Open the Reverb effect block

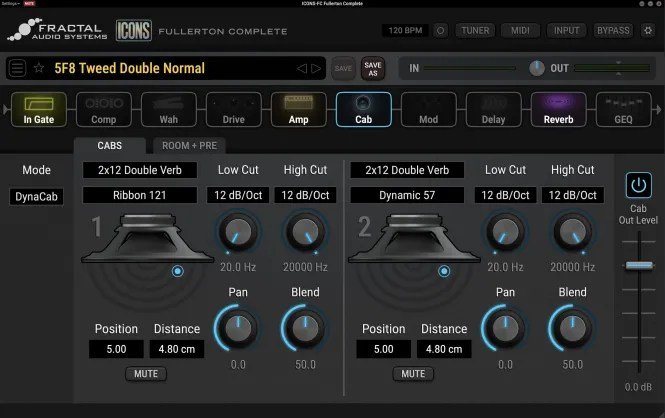click(x=558, y=110)
